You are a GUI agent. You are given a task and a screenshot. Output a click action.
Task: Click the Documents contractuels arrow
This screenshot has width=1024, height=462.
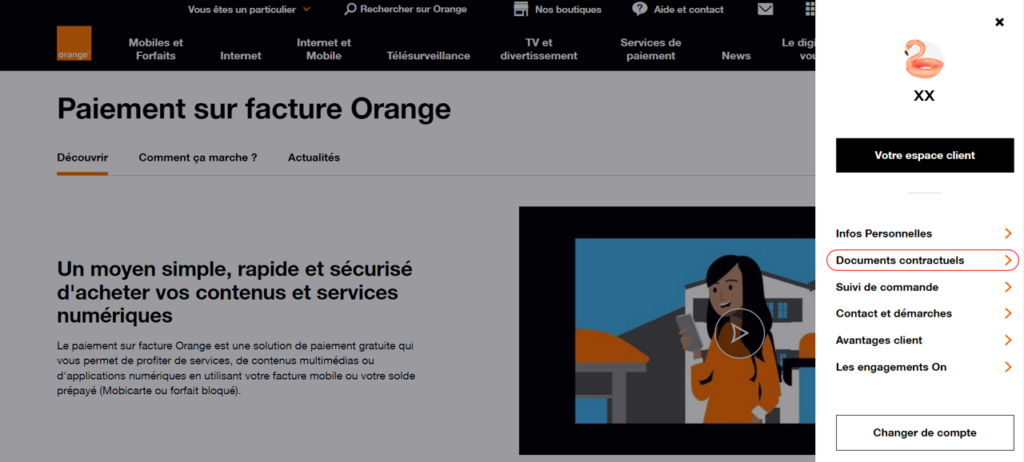tap(1008, 260)
